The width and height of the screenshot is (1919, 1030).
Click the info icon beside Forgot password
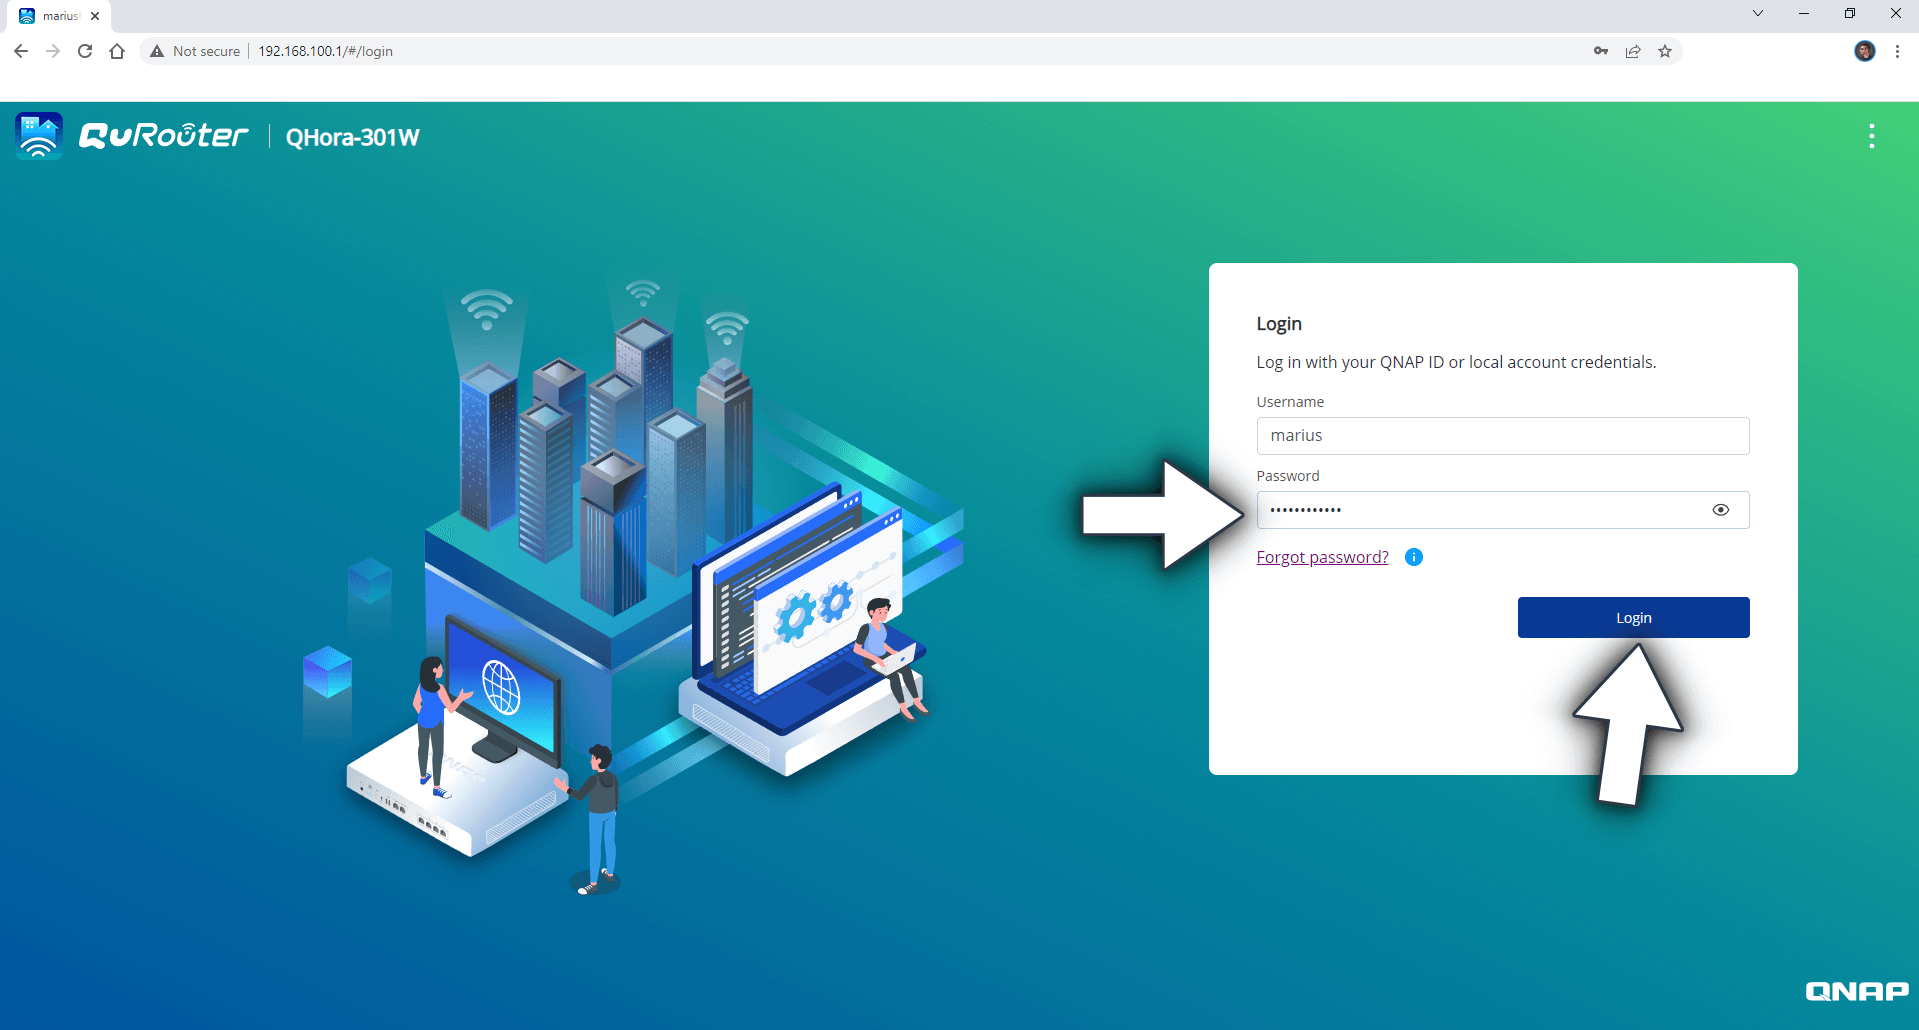coord(1413,557)
